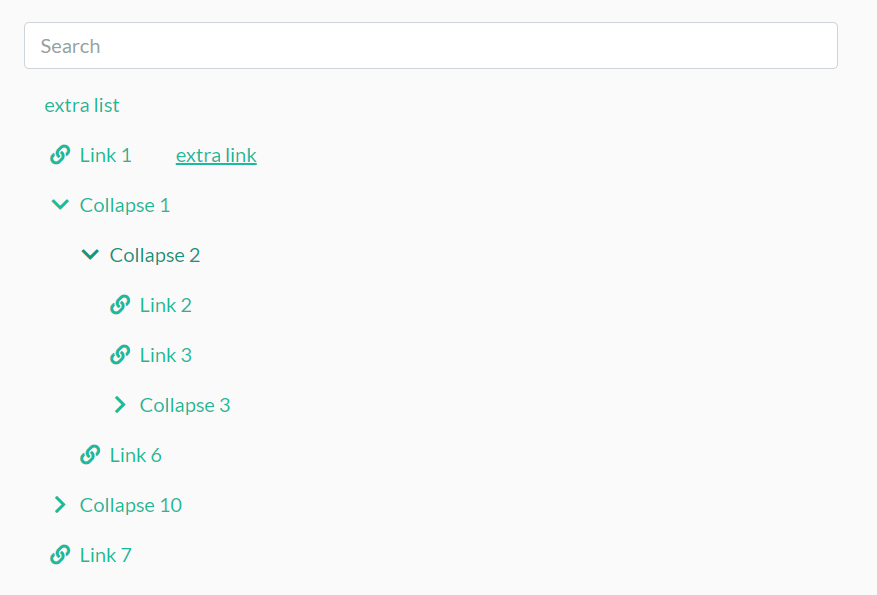This screenshot has height=595, width=877.
Task: Select the Collapse 2 label
Action: click(x=155, y=254)
